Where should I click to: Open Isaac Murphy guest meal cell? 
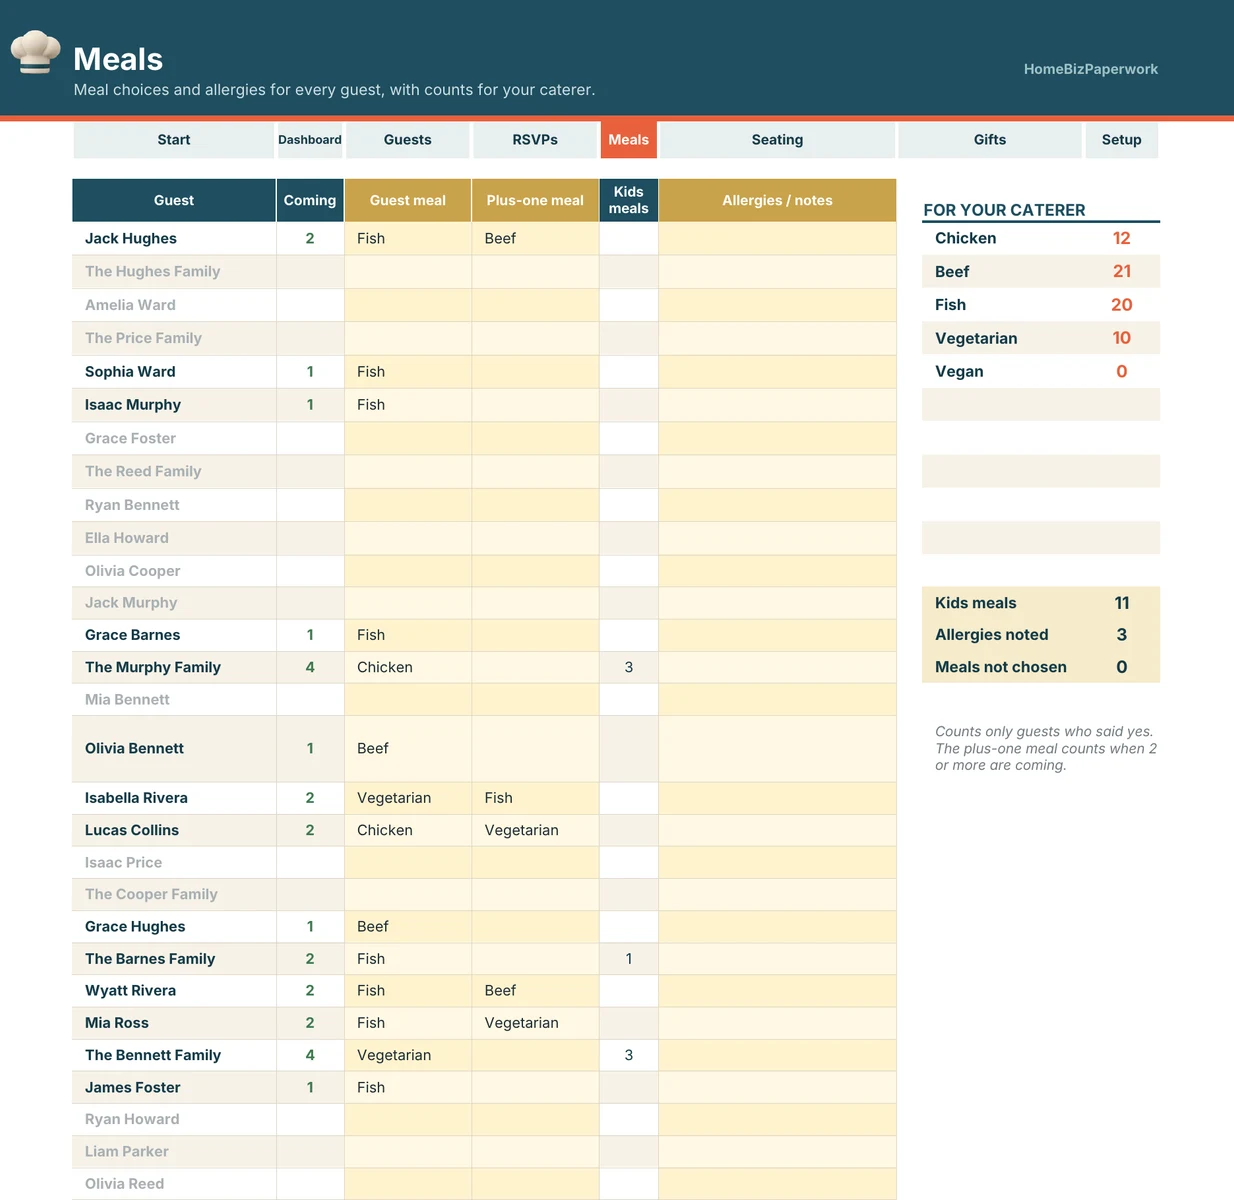click(408, 405)
